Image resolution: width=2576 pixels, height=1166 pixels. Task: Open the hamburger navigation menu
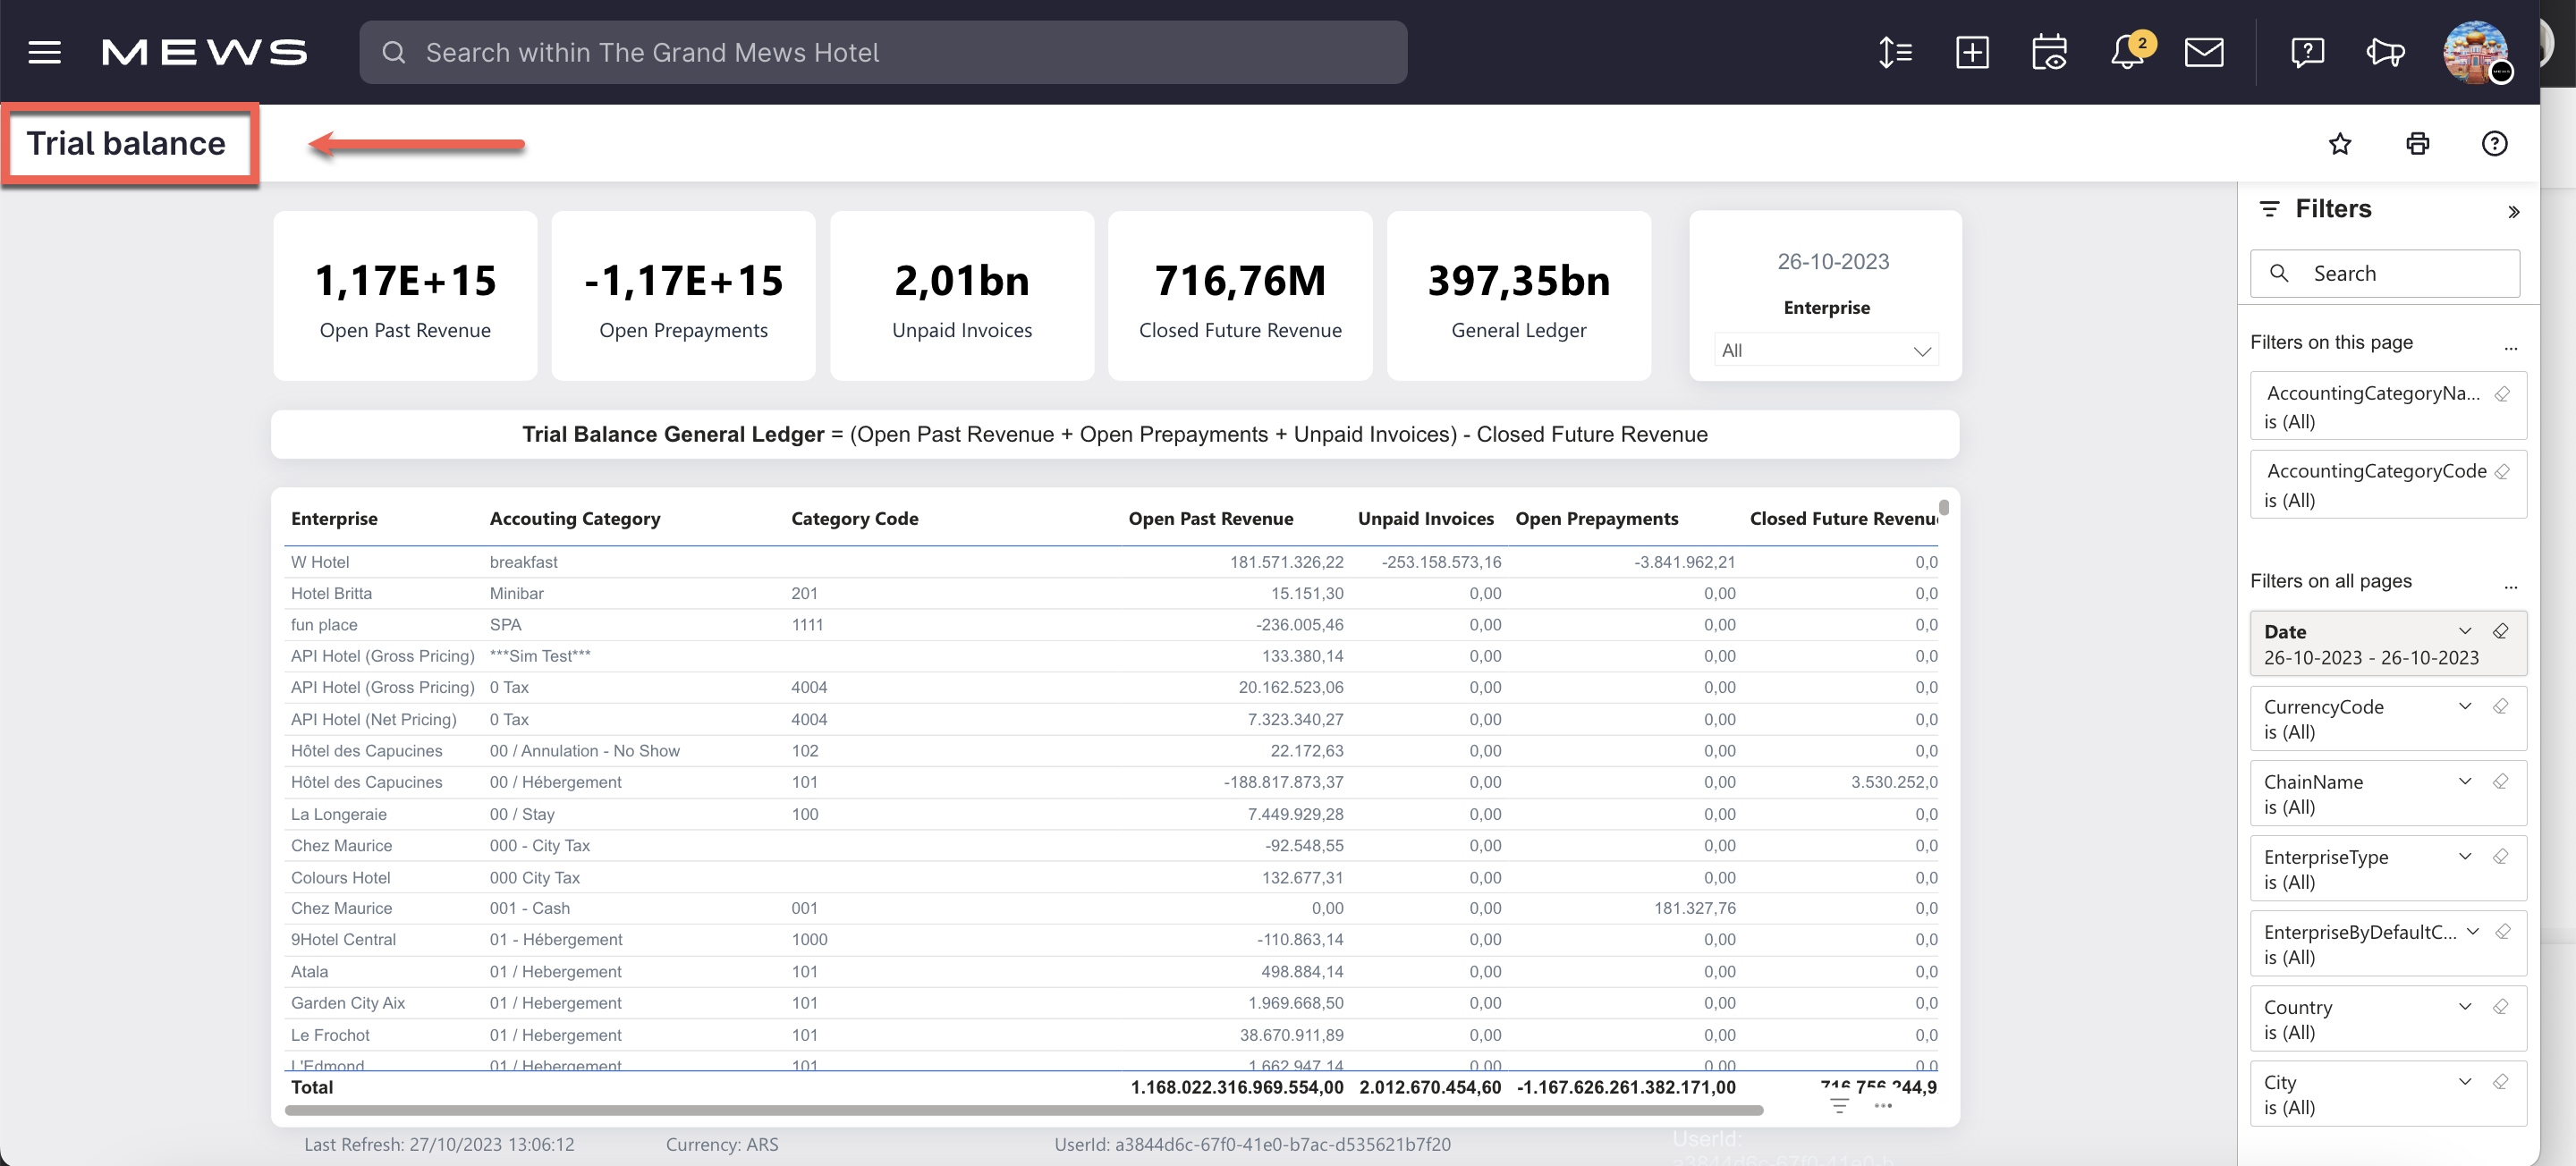[44, 52]
